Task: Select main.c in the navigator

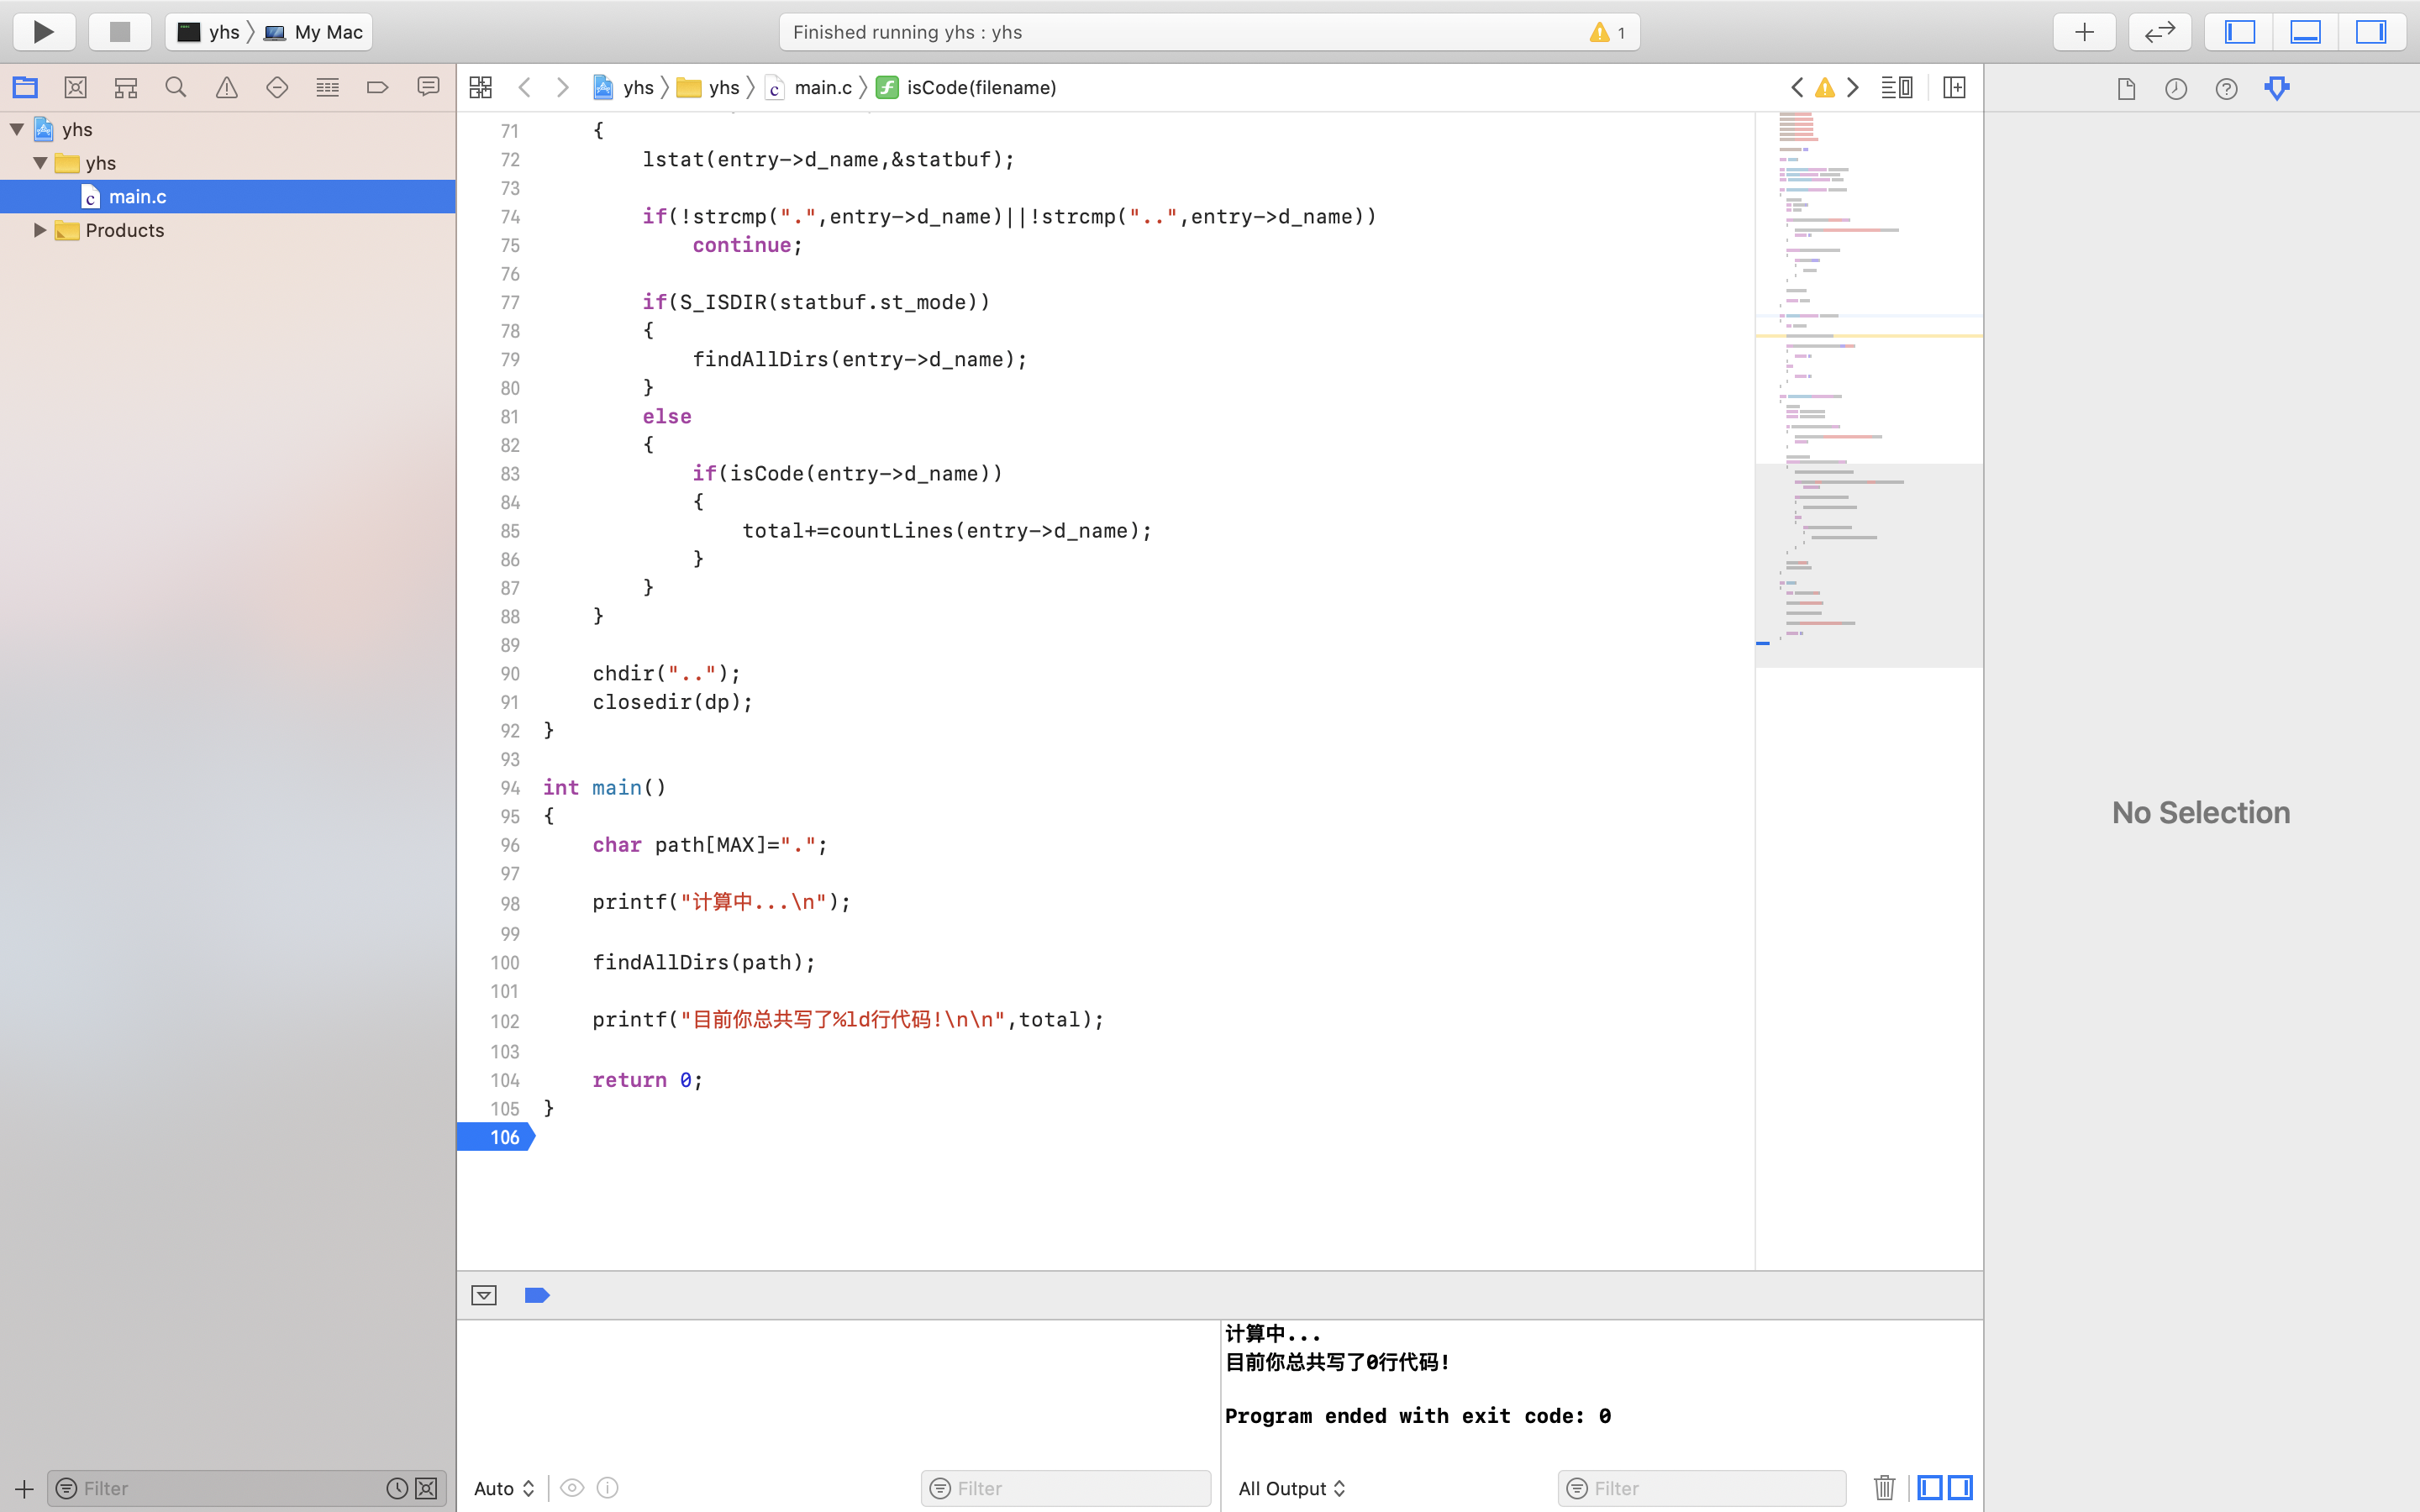Action: [x=228, y=197]
